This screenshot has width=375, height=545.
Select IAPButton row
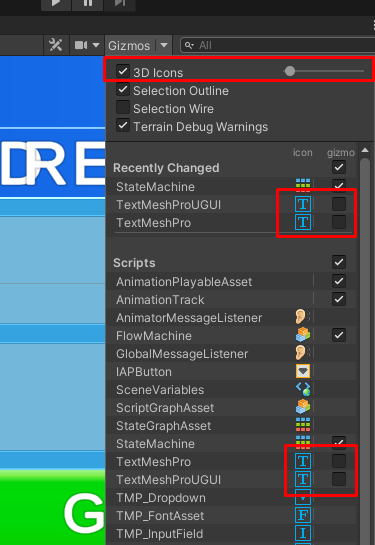pos(231,372)
